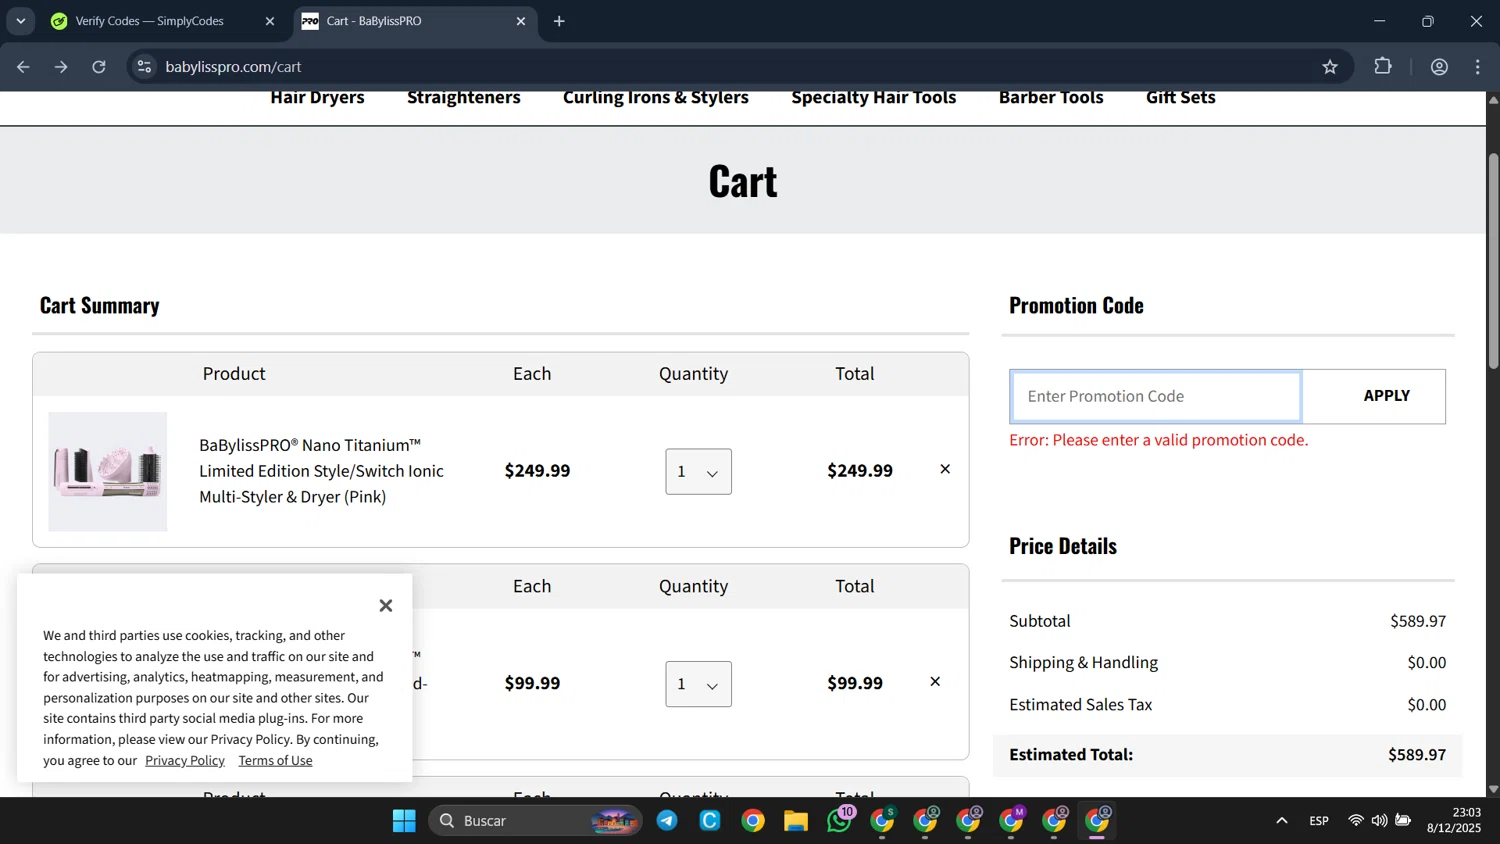Screen dimensions: 1500x844
Task: Open Telegram from the taskbar
Action: [667, 821]
